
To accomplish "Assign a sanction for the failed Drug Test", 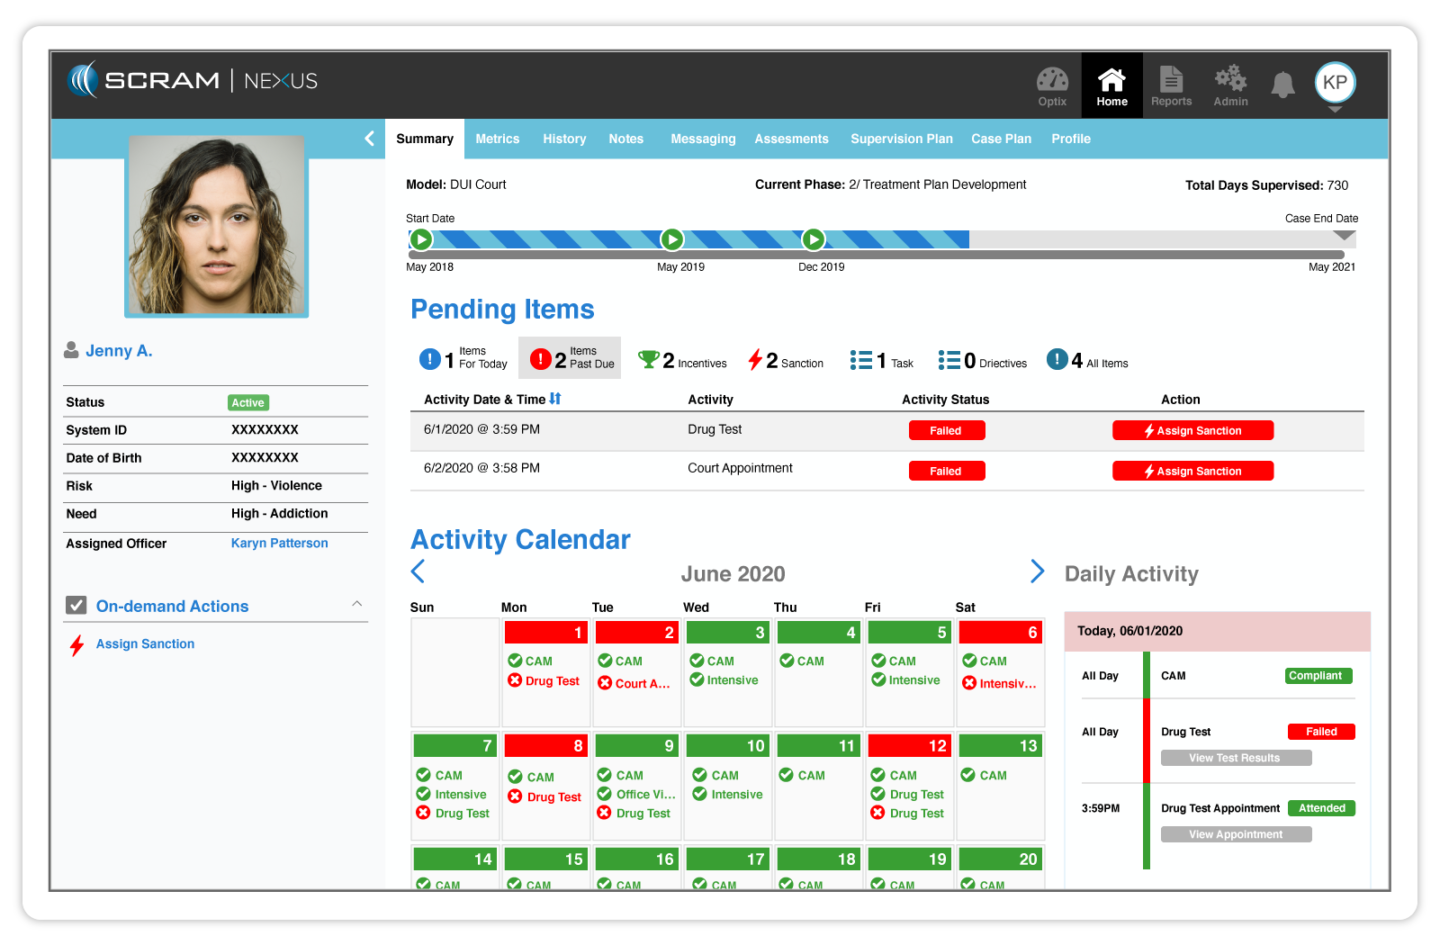I will 1192,429.
